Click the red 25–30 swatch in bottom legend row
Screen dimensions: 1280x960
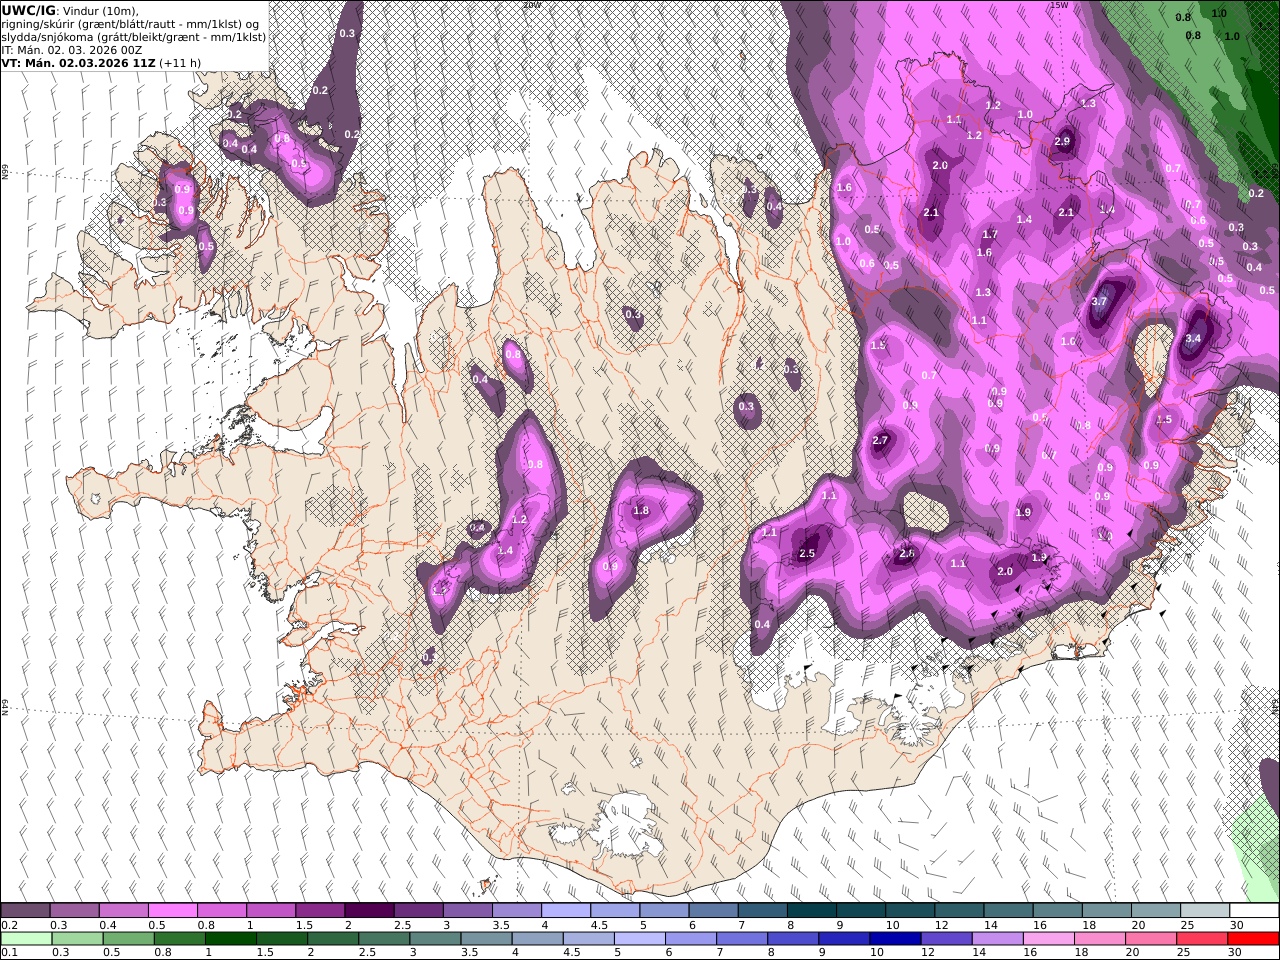[1253, 938]
